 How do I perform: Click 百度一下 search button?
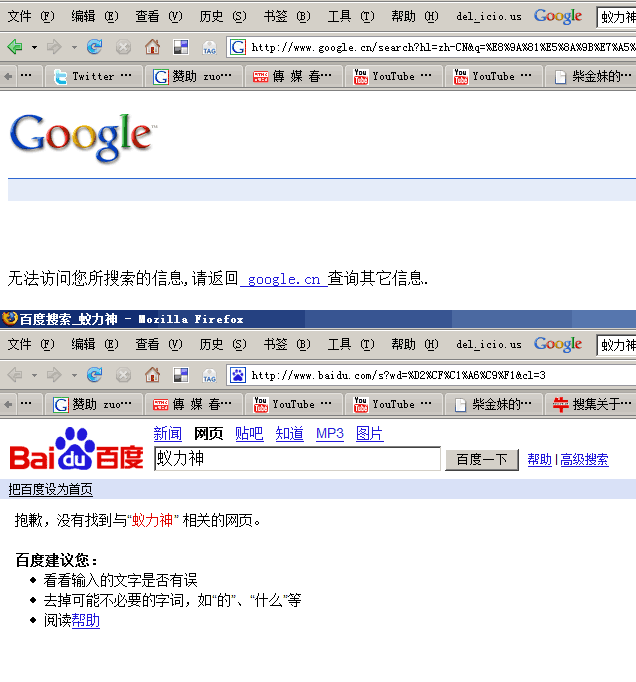click(482, 460)
